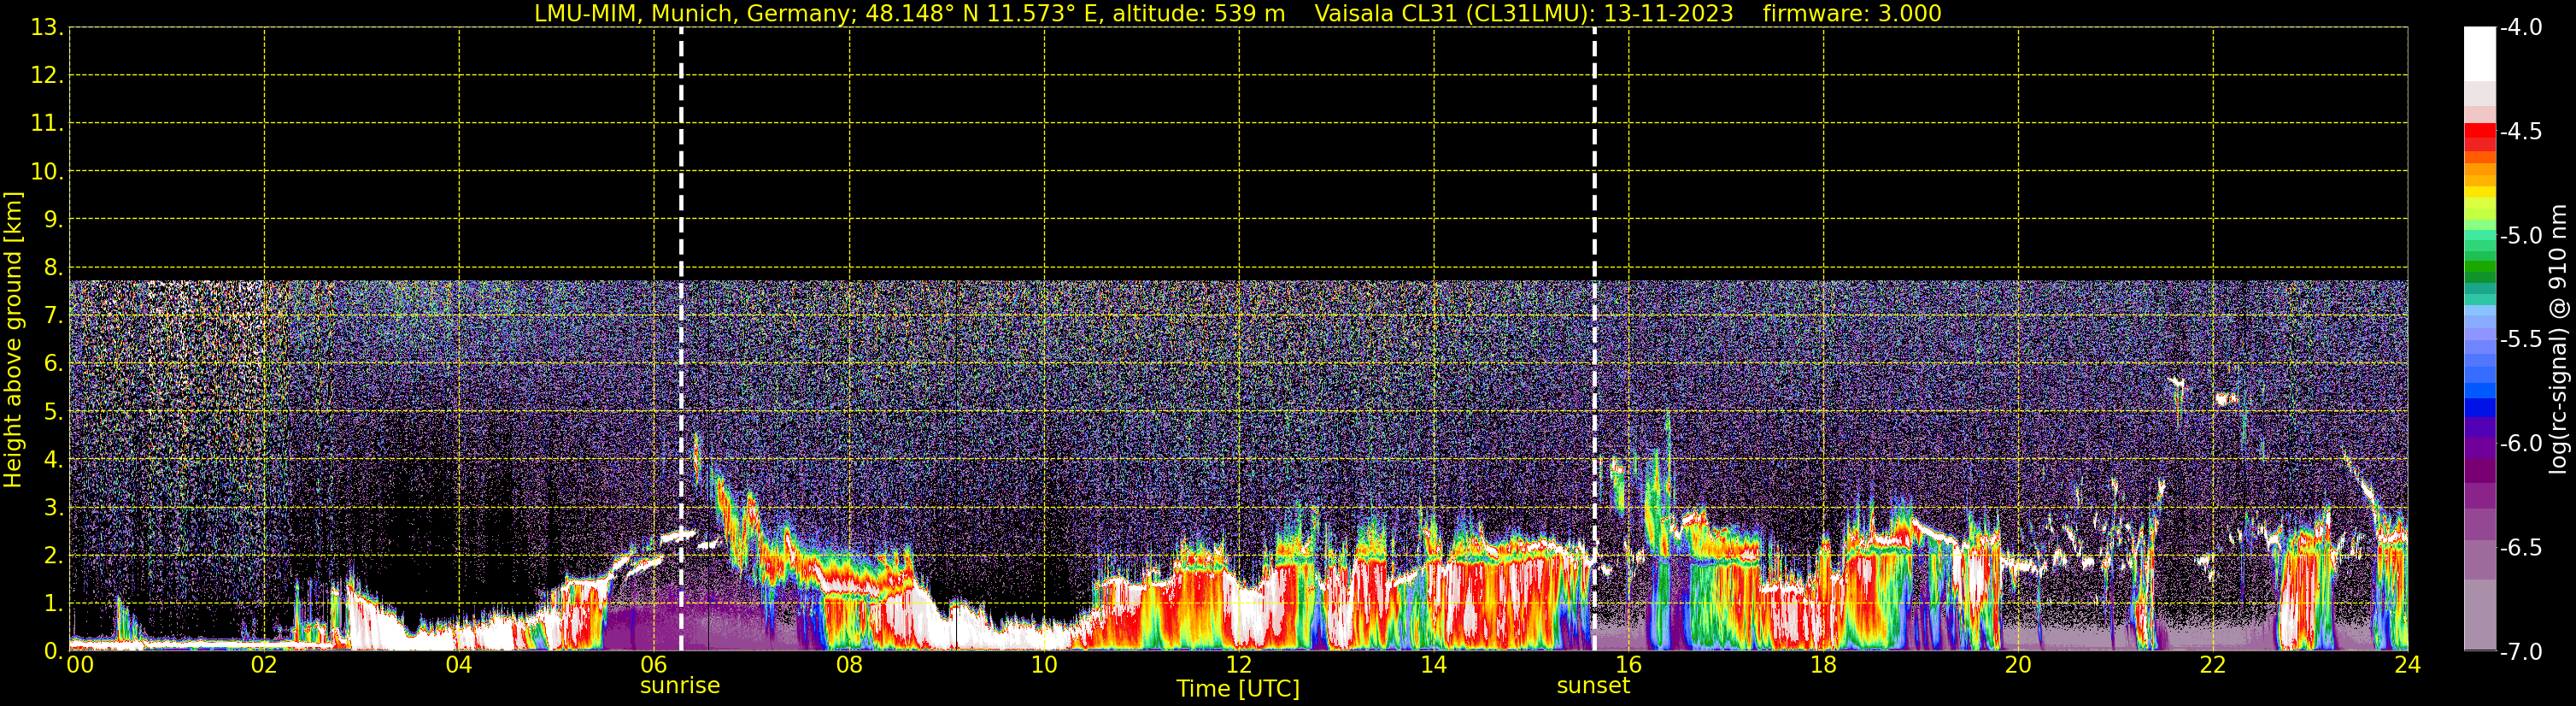Click the 06 tick label on the time axis
Viewport: 2576px width, 706px height.
(x=654, y=665)
